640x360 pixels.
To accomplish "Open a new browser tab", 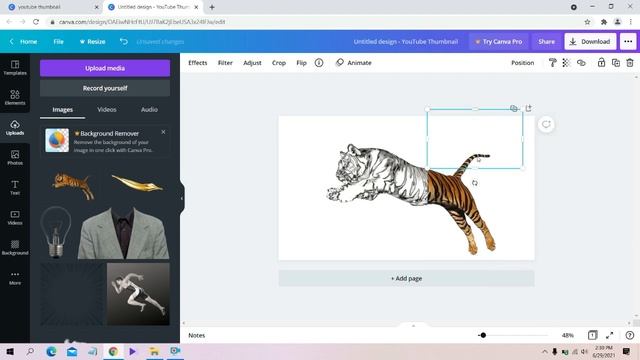I will [212, 7].
